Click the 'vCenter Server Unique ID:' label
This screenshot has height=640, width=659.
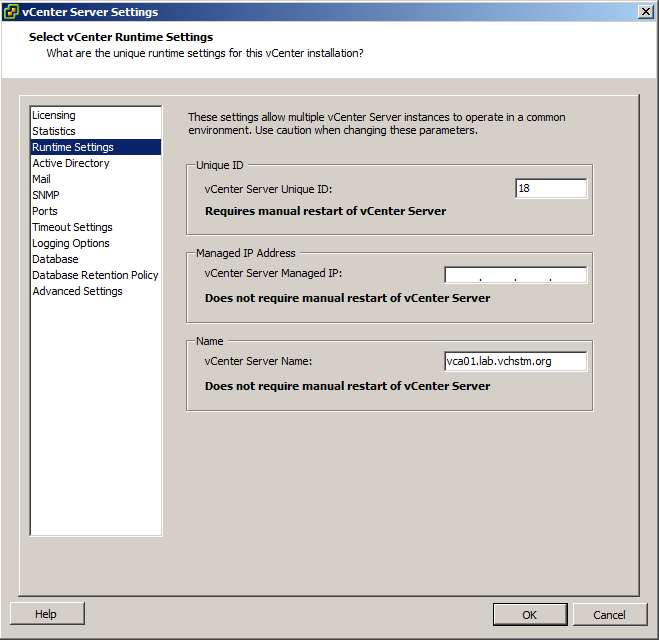(x=268, y=189)
